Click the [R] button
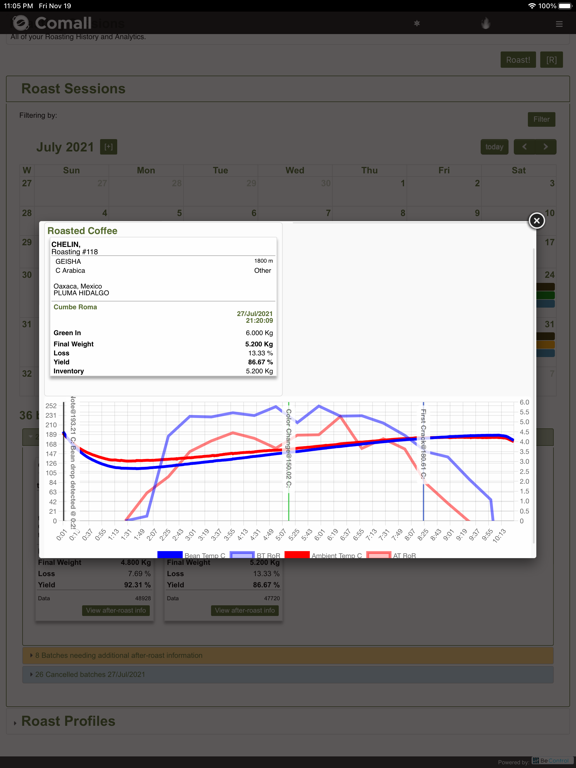Viewport: 576px width, 768px height. [552, 60]
